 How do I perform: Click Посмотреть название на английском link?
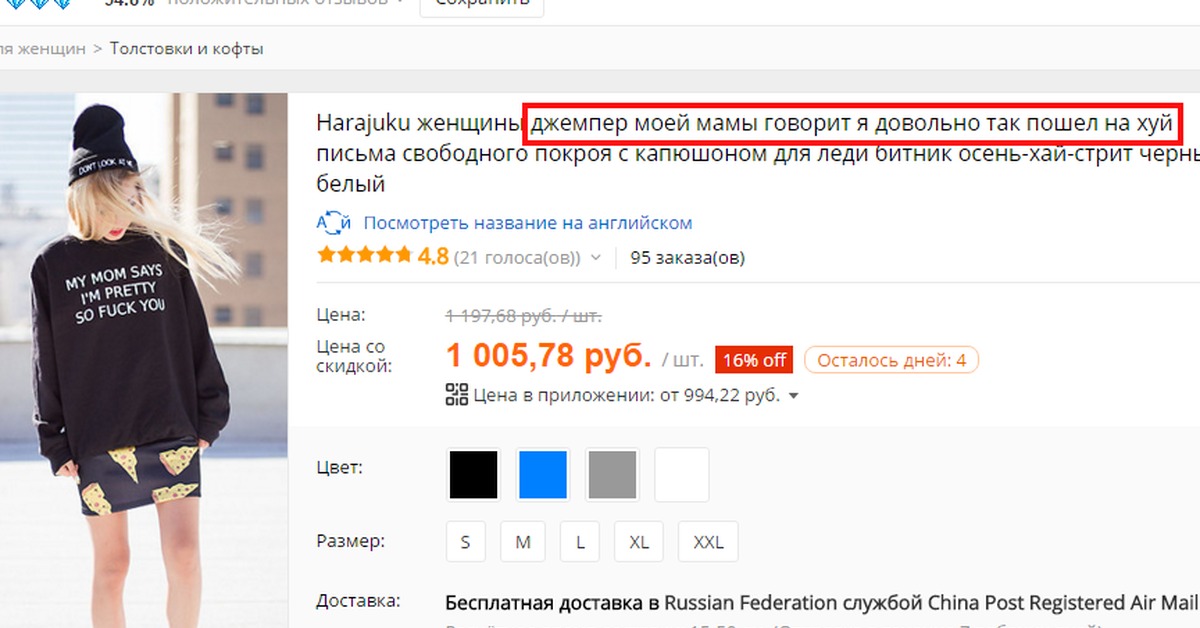coord(528,223)
